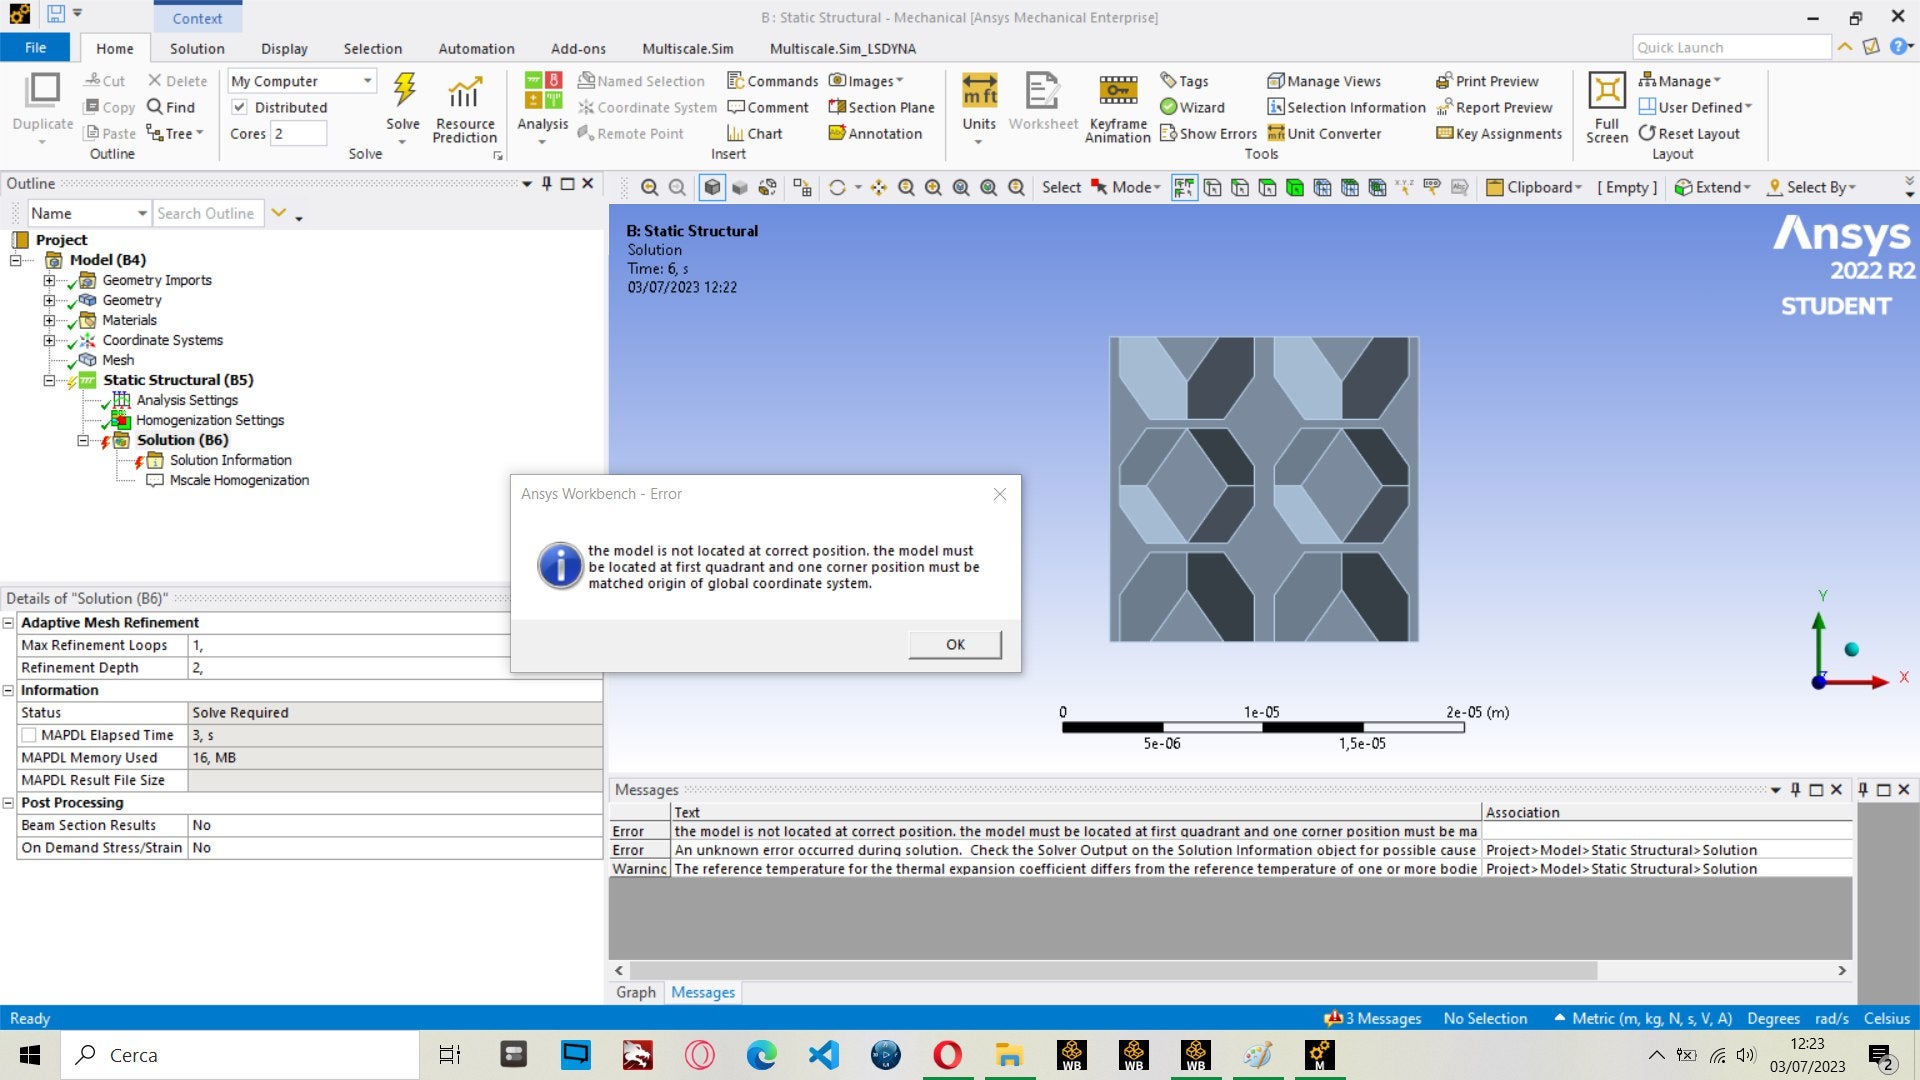Expand the Geometry Imports node
The image size is (1920, 1080).
tap(49, 280)
